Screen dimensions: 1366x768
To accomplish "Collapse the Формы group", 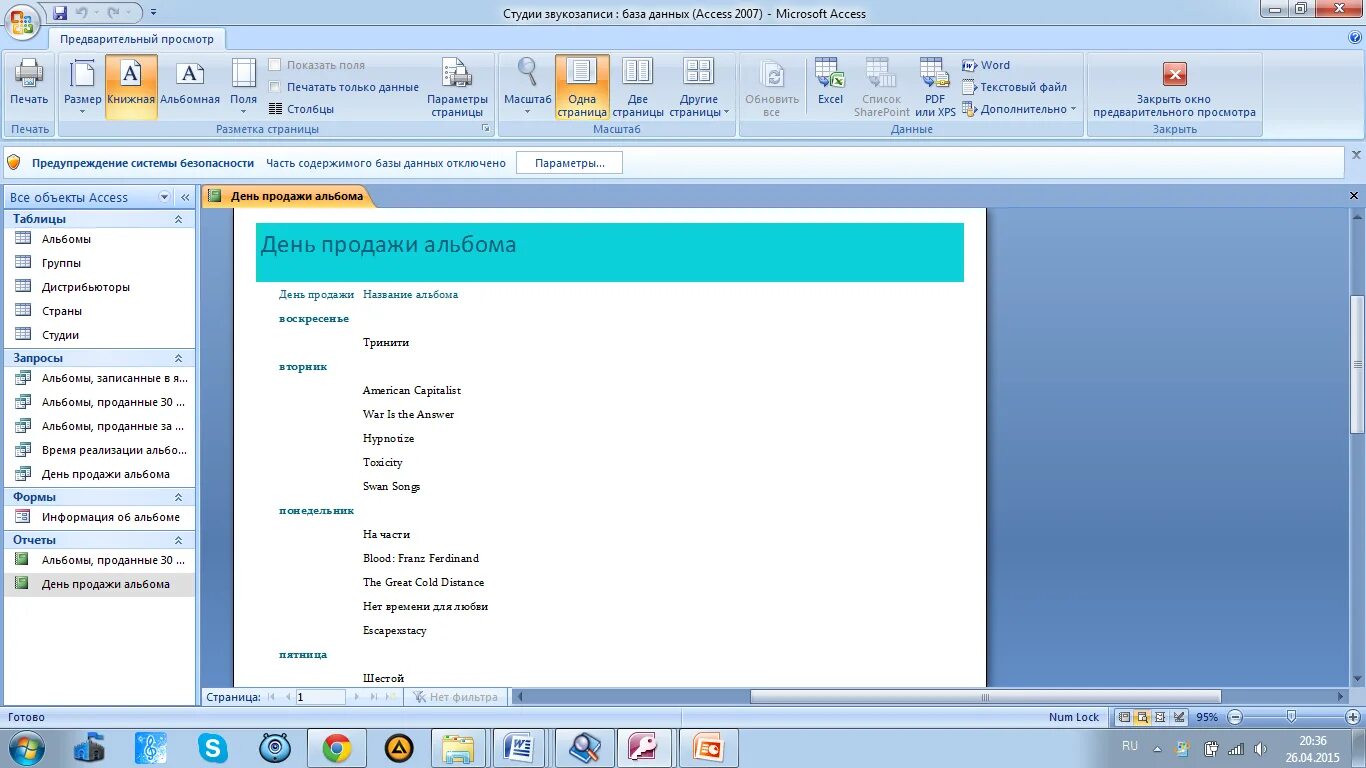I will (x=179, y=497).
